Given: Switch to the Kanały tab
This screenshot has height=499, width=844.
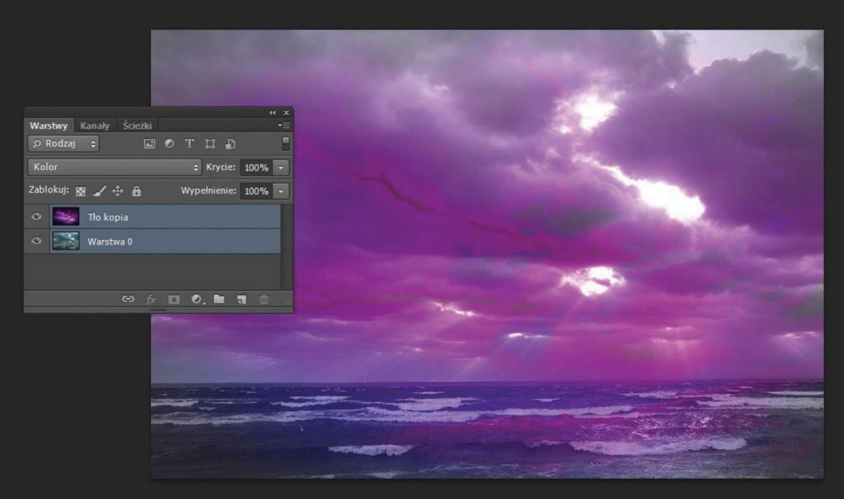Looking at the screenshot, I should pyautogui.click(x=95, y=125).
